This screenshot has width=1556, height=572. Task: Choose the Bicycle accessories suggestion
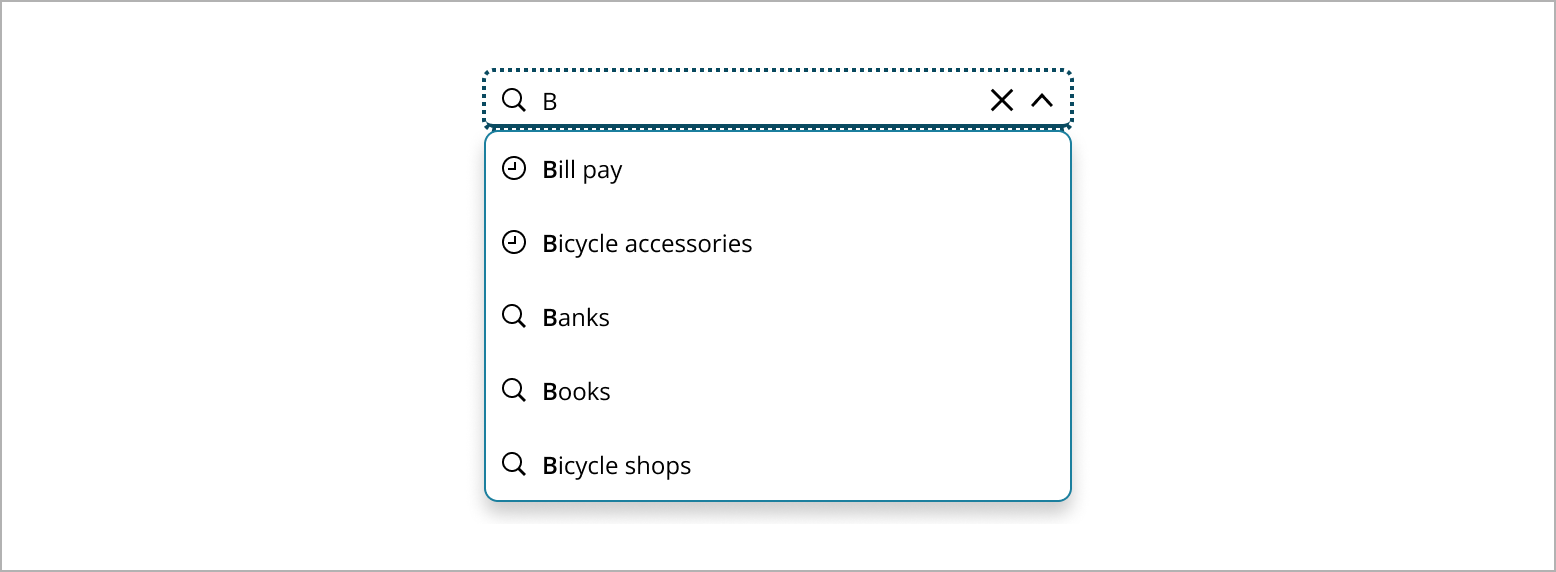[x=647, y=244]
